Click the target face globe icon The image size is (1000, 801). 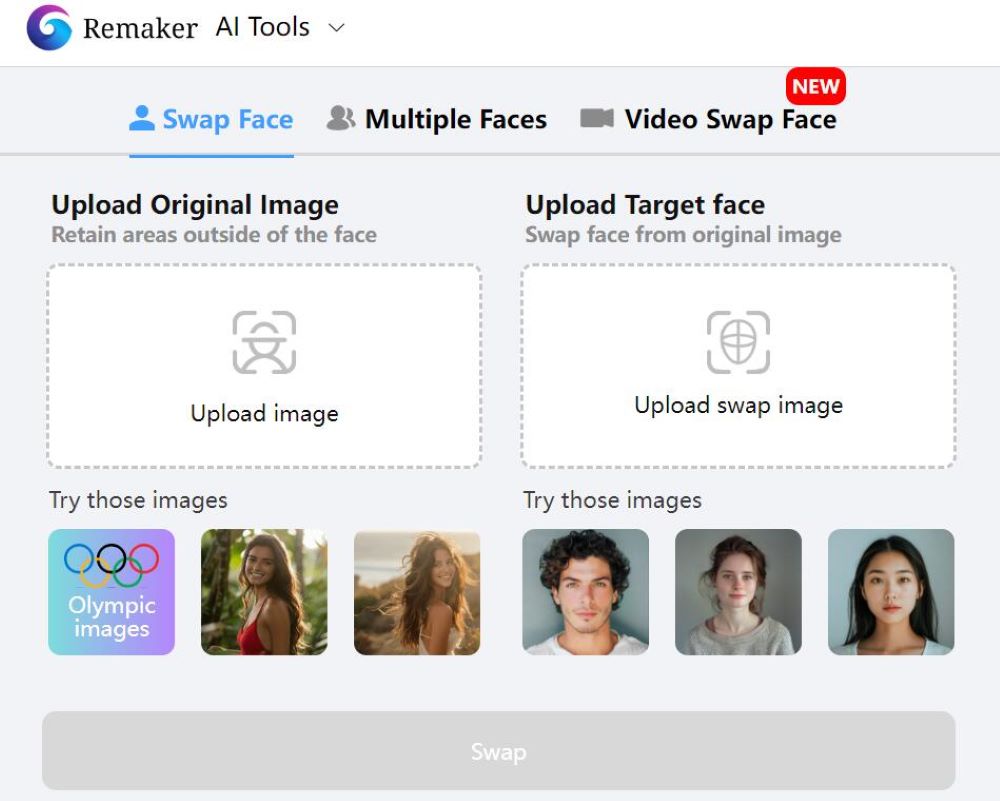tap(738, 342)
